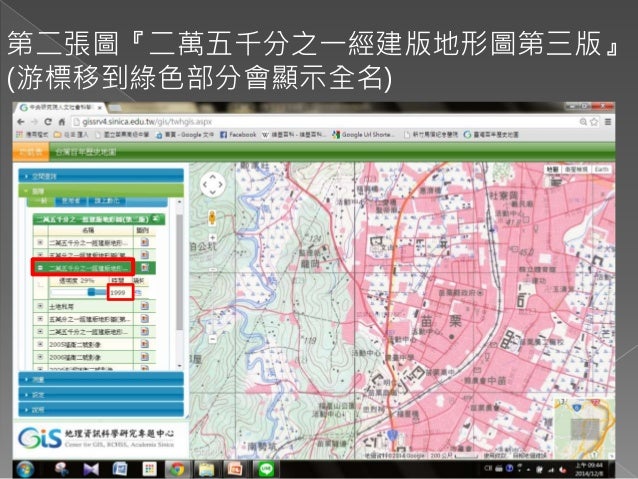Click the map pan direction control

click(x=213, y=184)
